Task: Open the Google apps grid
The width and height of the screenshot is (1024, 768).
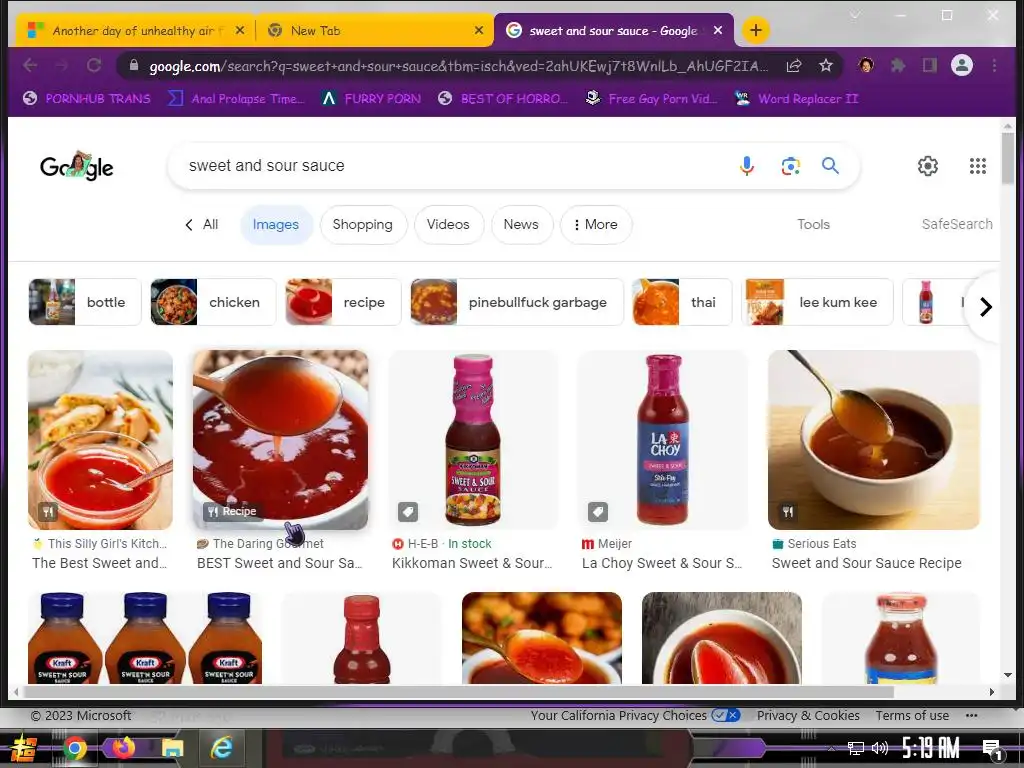Action: coord(978,166)
